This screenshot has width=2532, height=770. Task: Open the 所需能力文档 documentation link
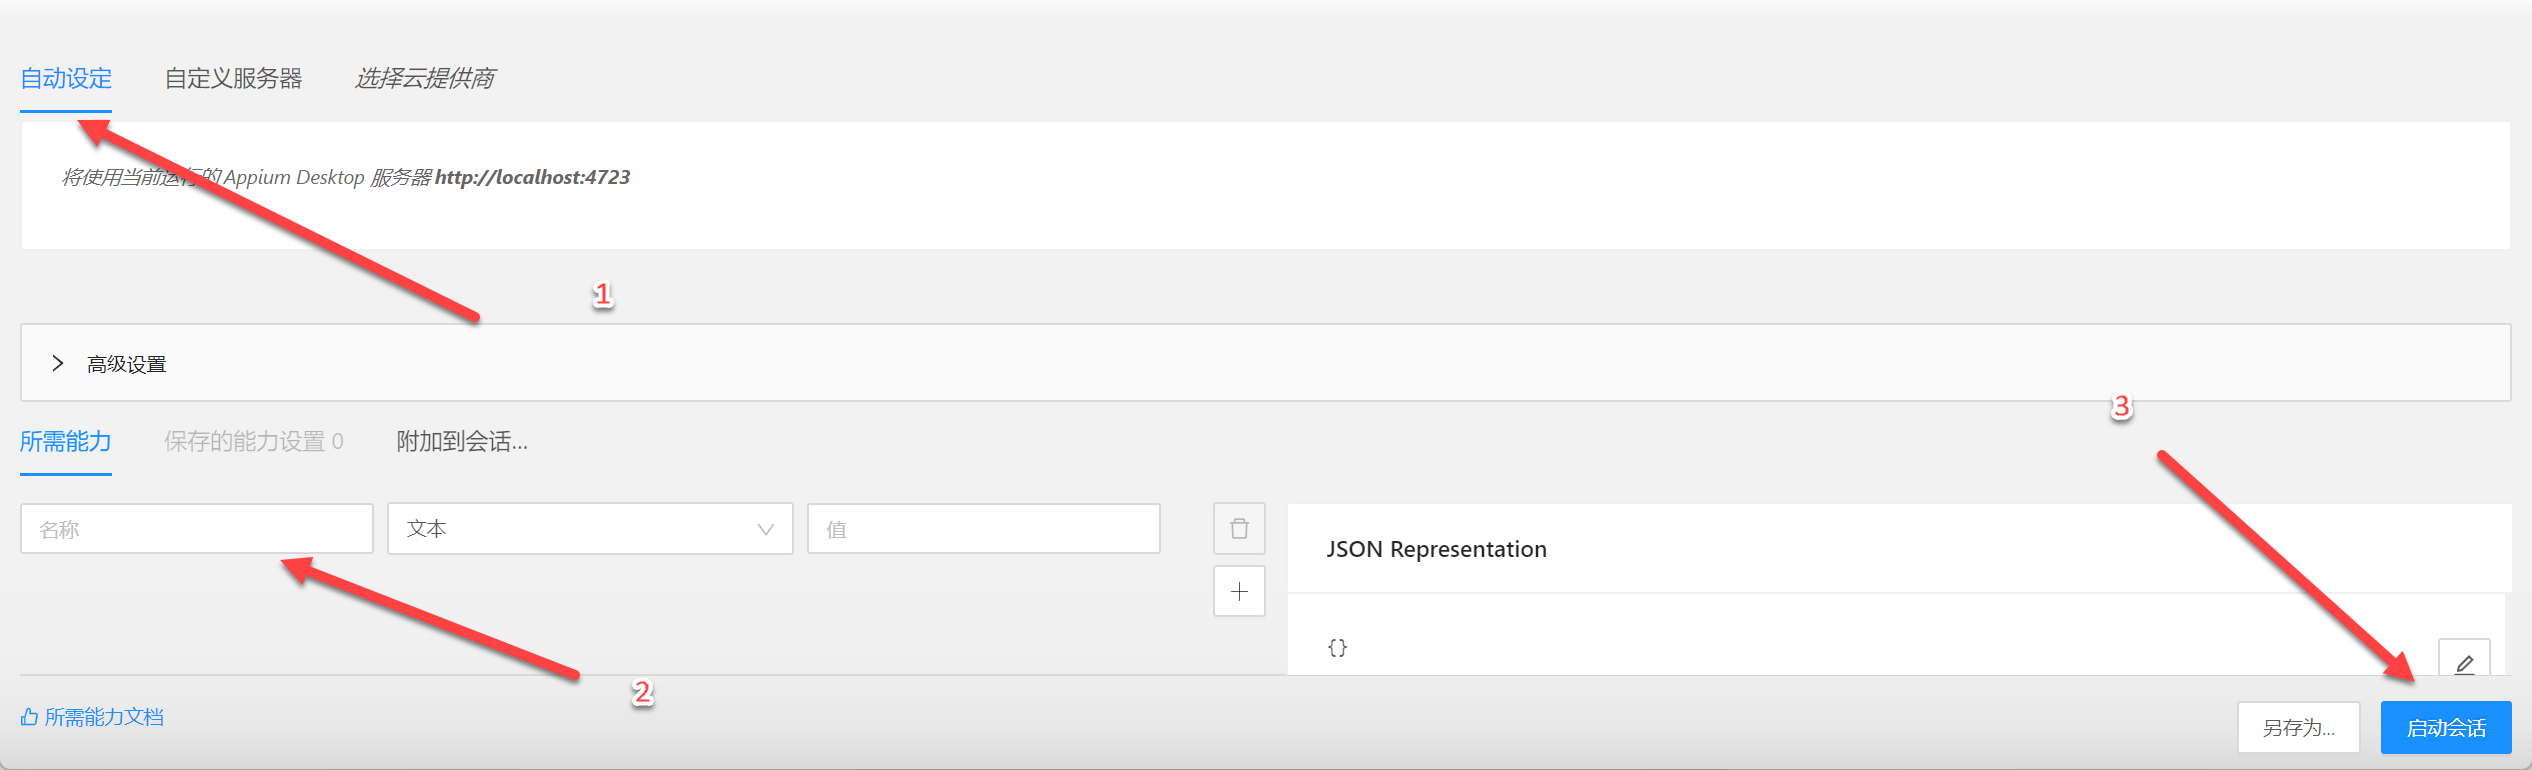click(x=104, y=717)
